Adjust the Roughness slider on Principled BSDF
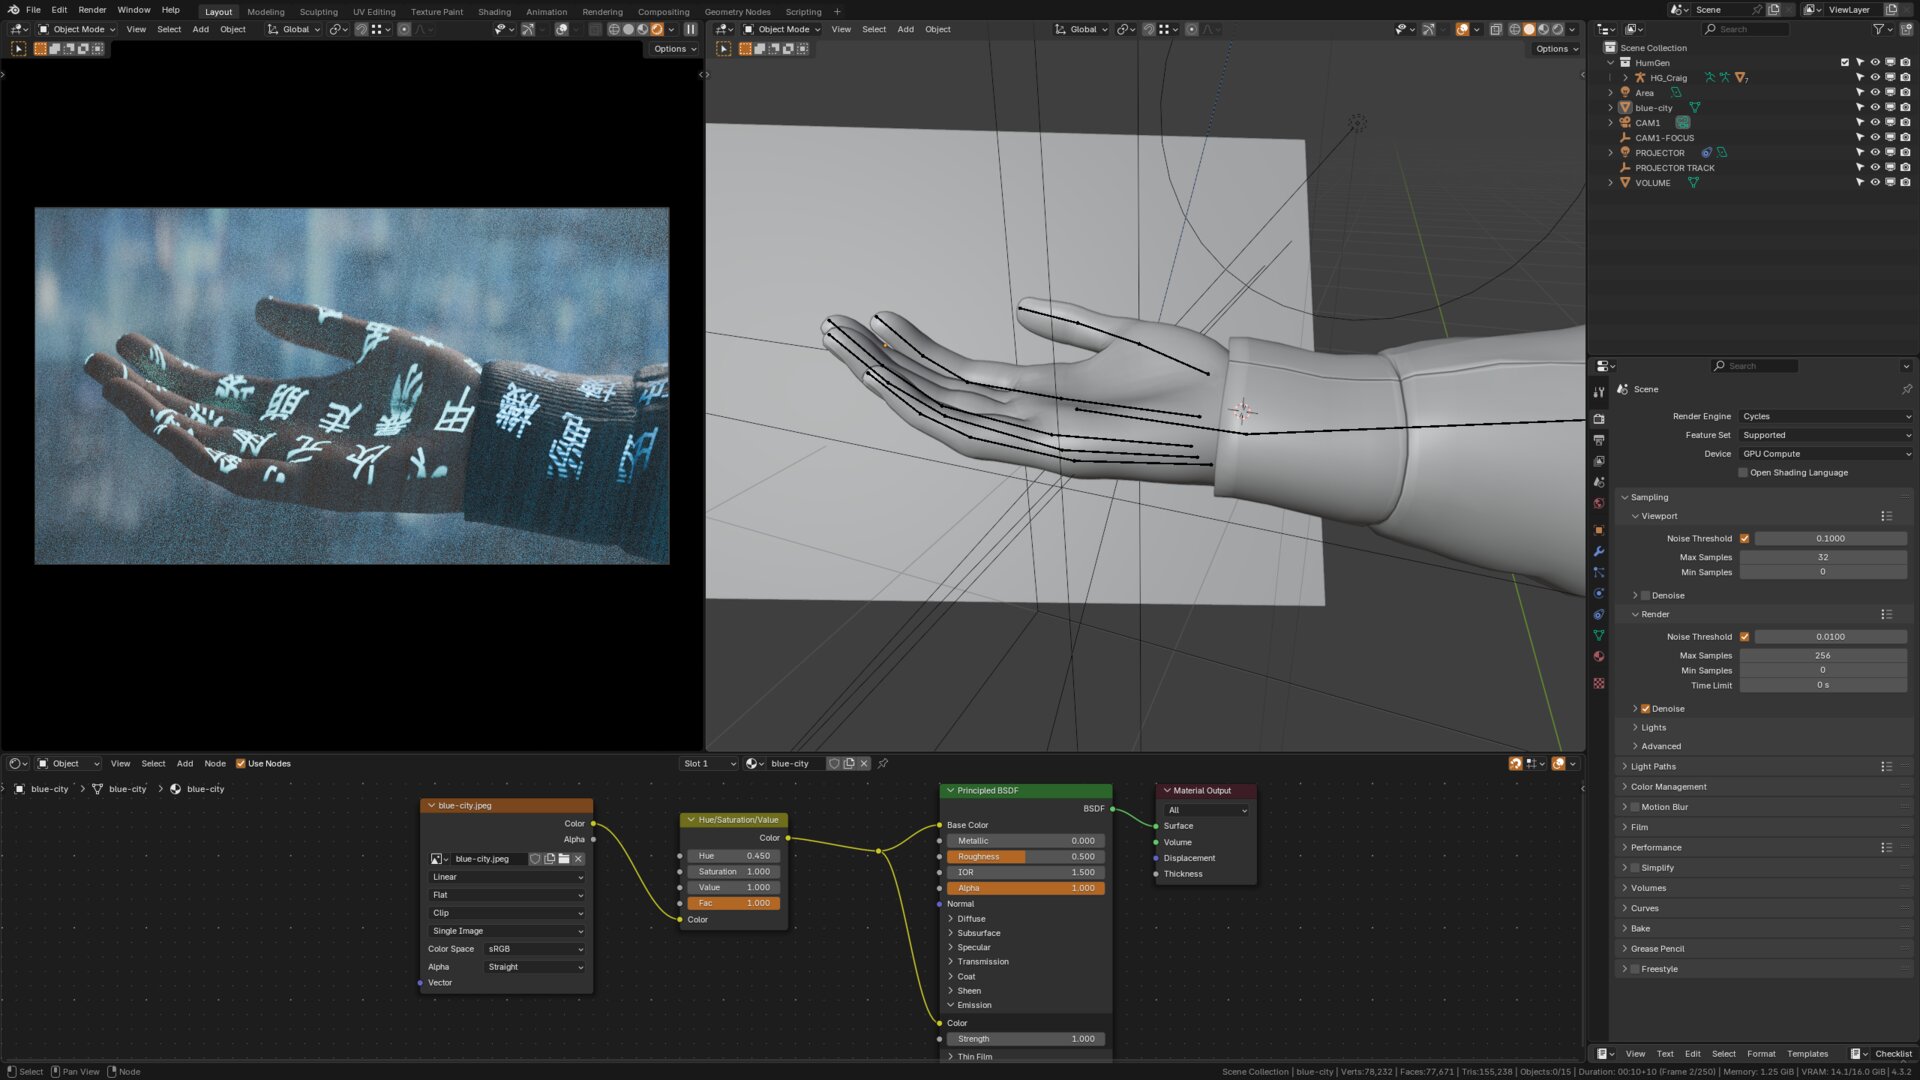The width and height of the screenshot is (1920, 1080). click(x=1025, y=857)
